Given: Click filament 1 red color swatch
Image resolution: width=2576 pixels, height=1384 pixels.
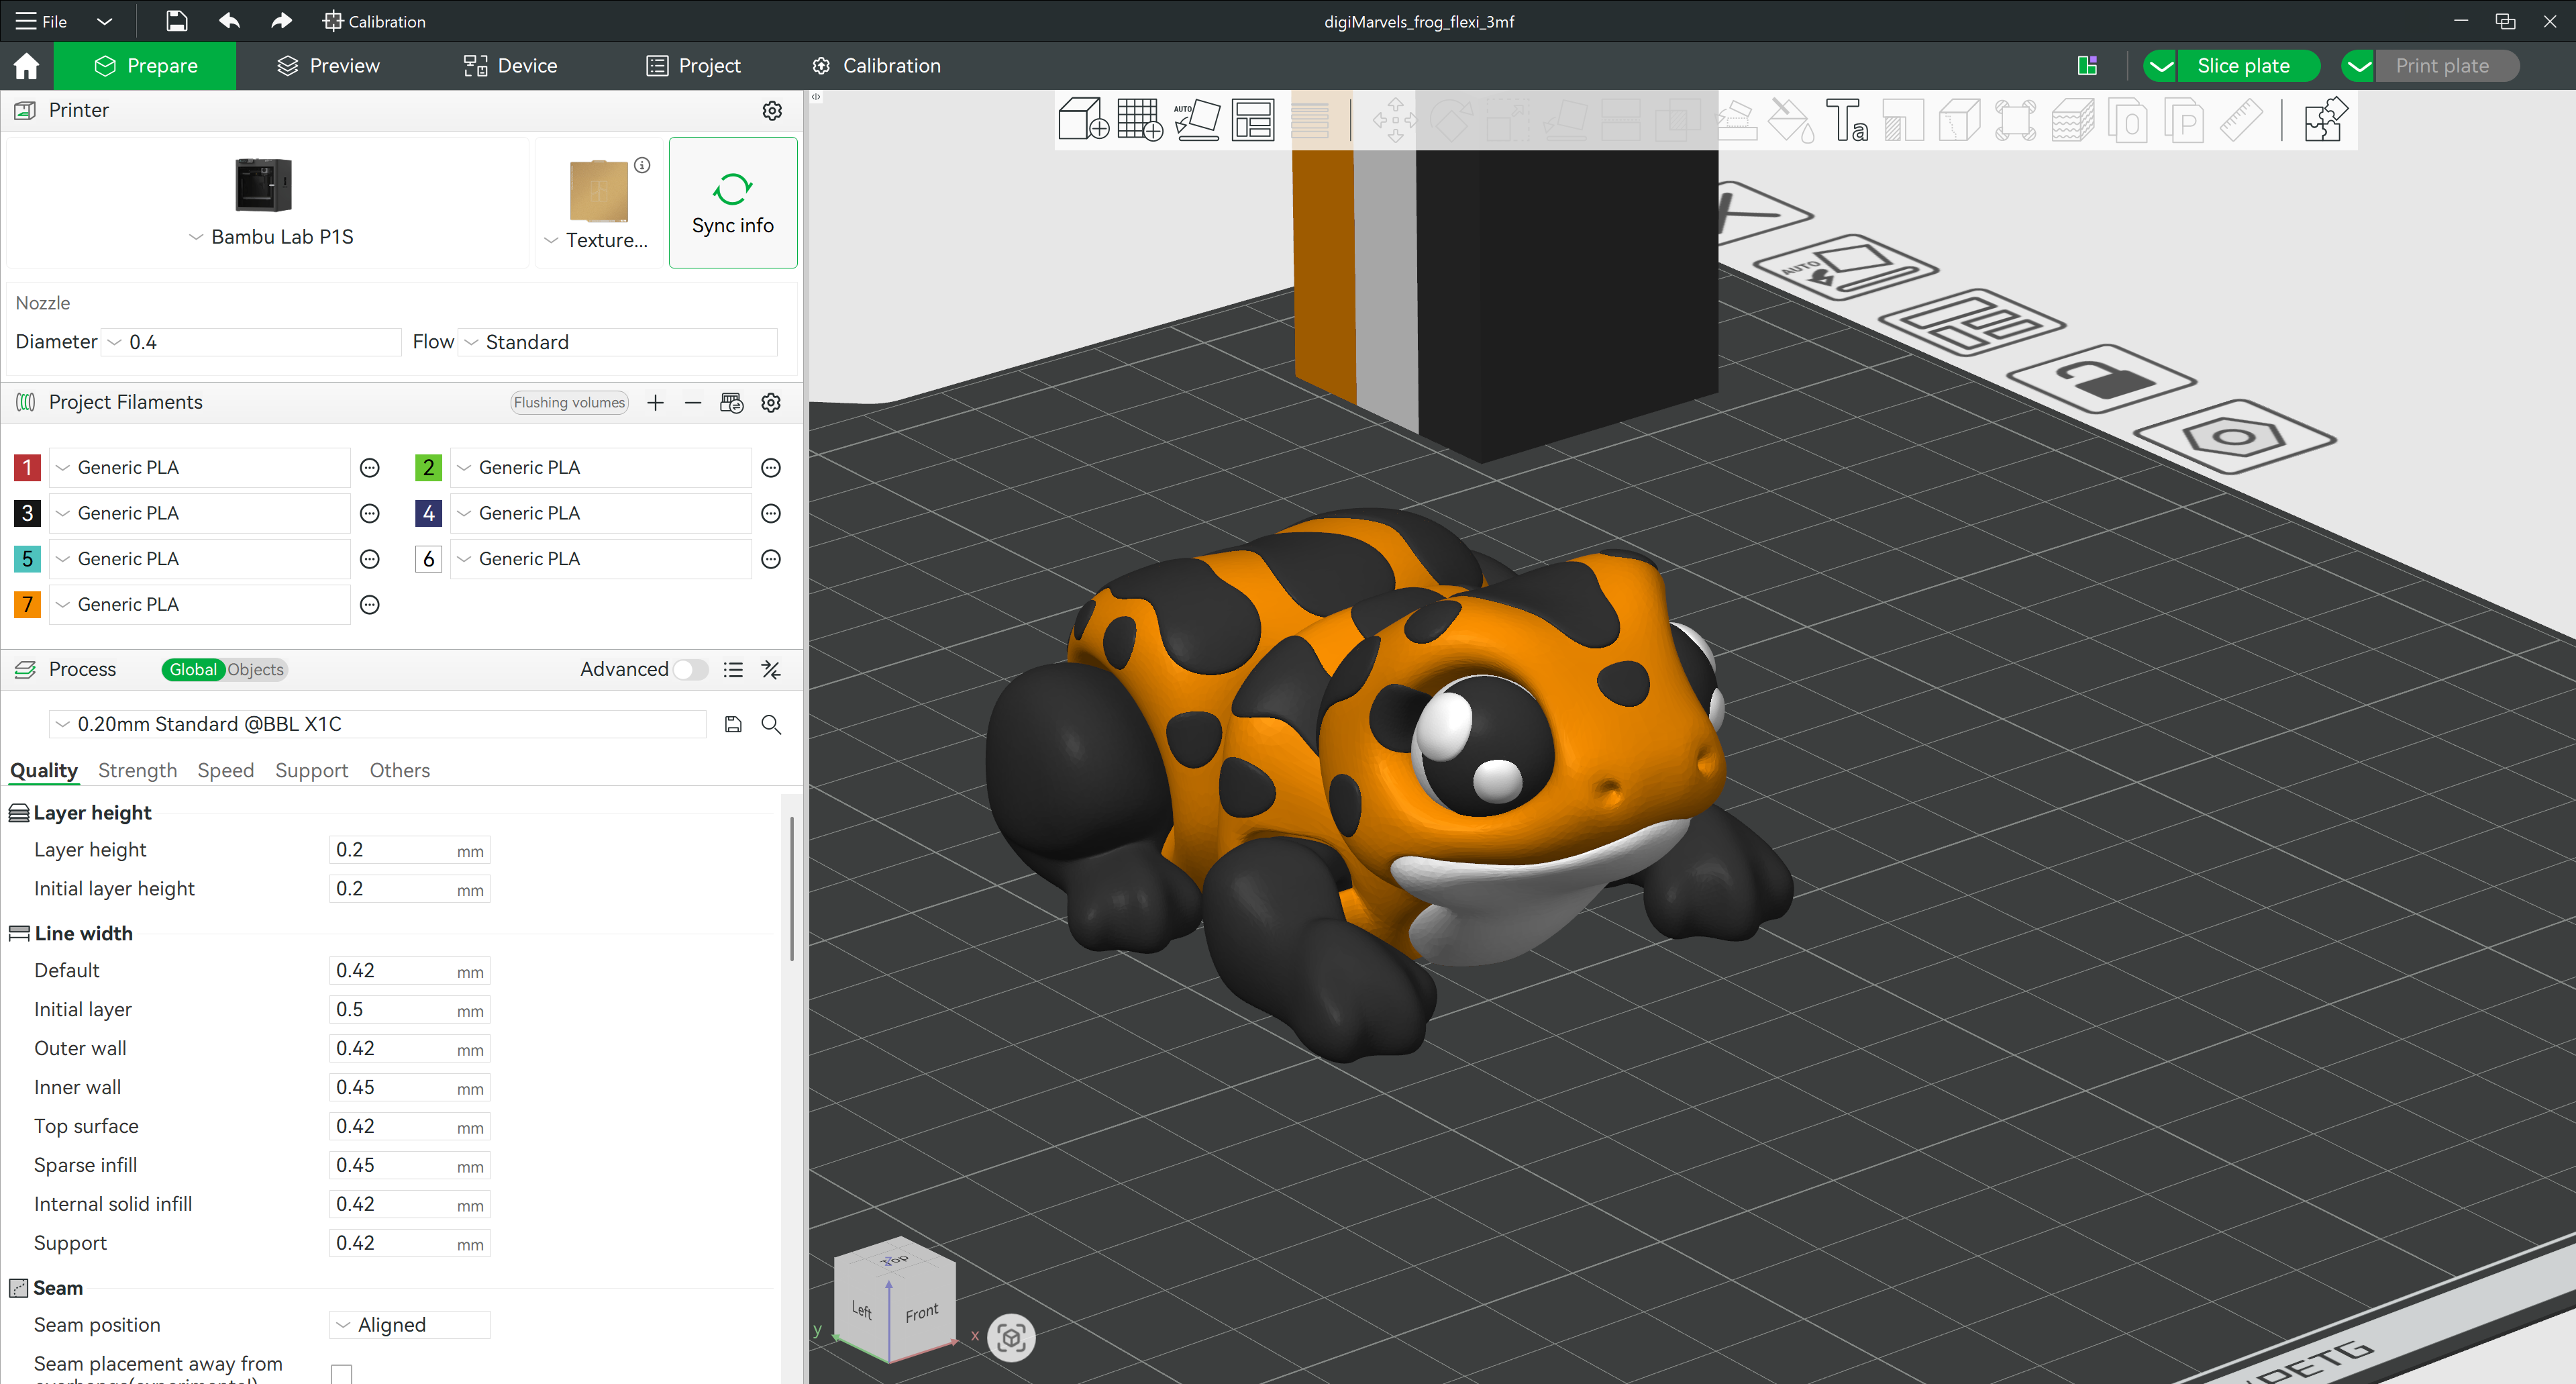Looking at the screenshot, I should [27, 468].
